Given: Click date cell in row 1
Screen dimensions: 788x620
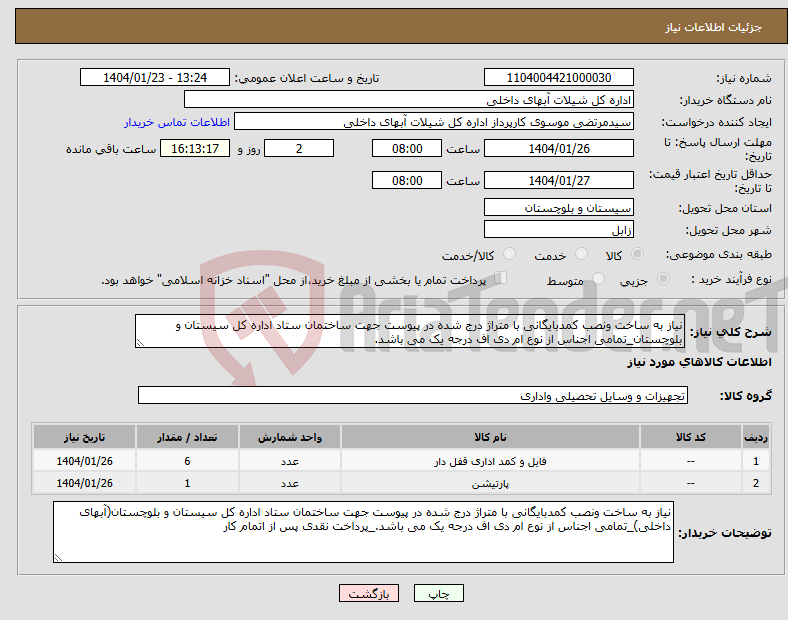Looking at the screenshot, I should click(84, 461).
